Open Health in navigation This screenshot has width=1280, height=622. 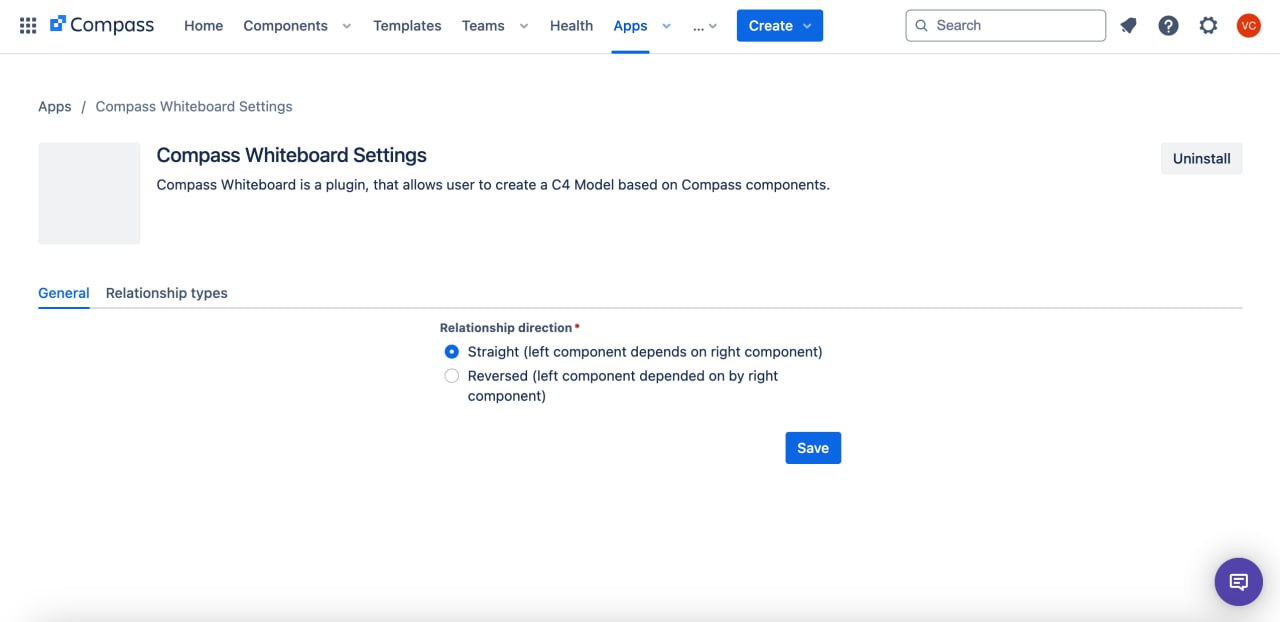[571, 26]
